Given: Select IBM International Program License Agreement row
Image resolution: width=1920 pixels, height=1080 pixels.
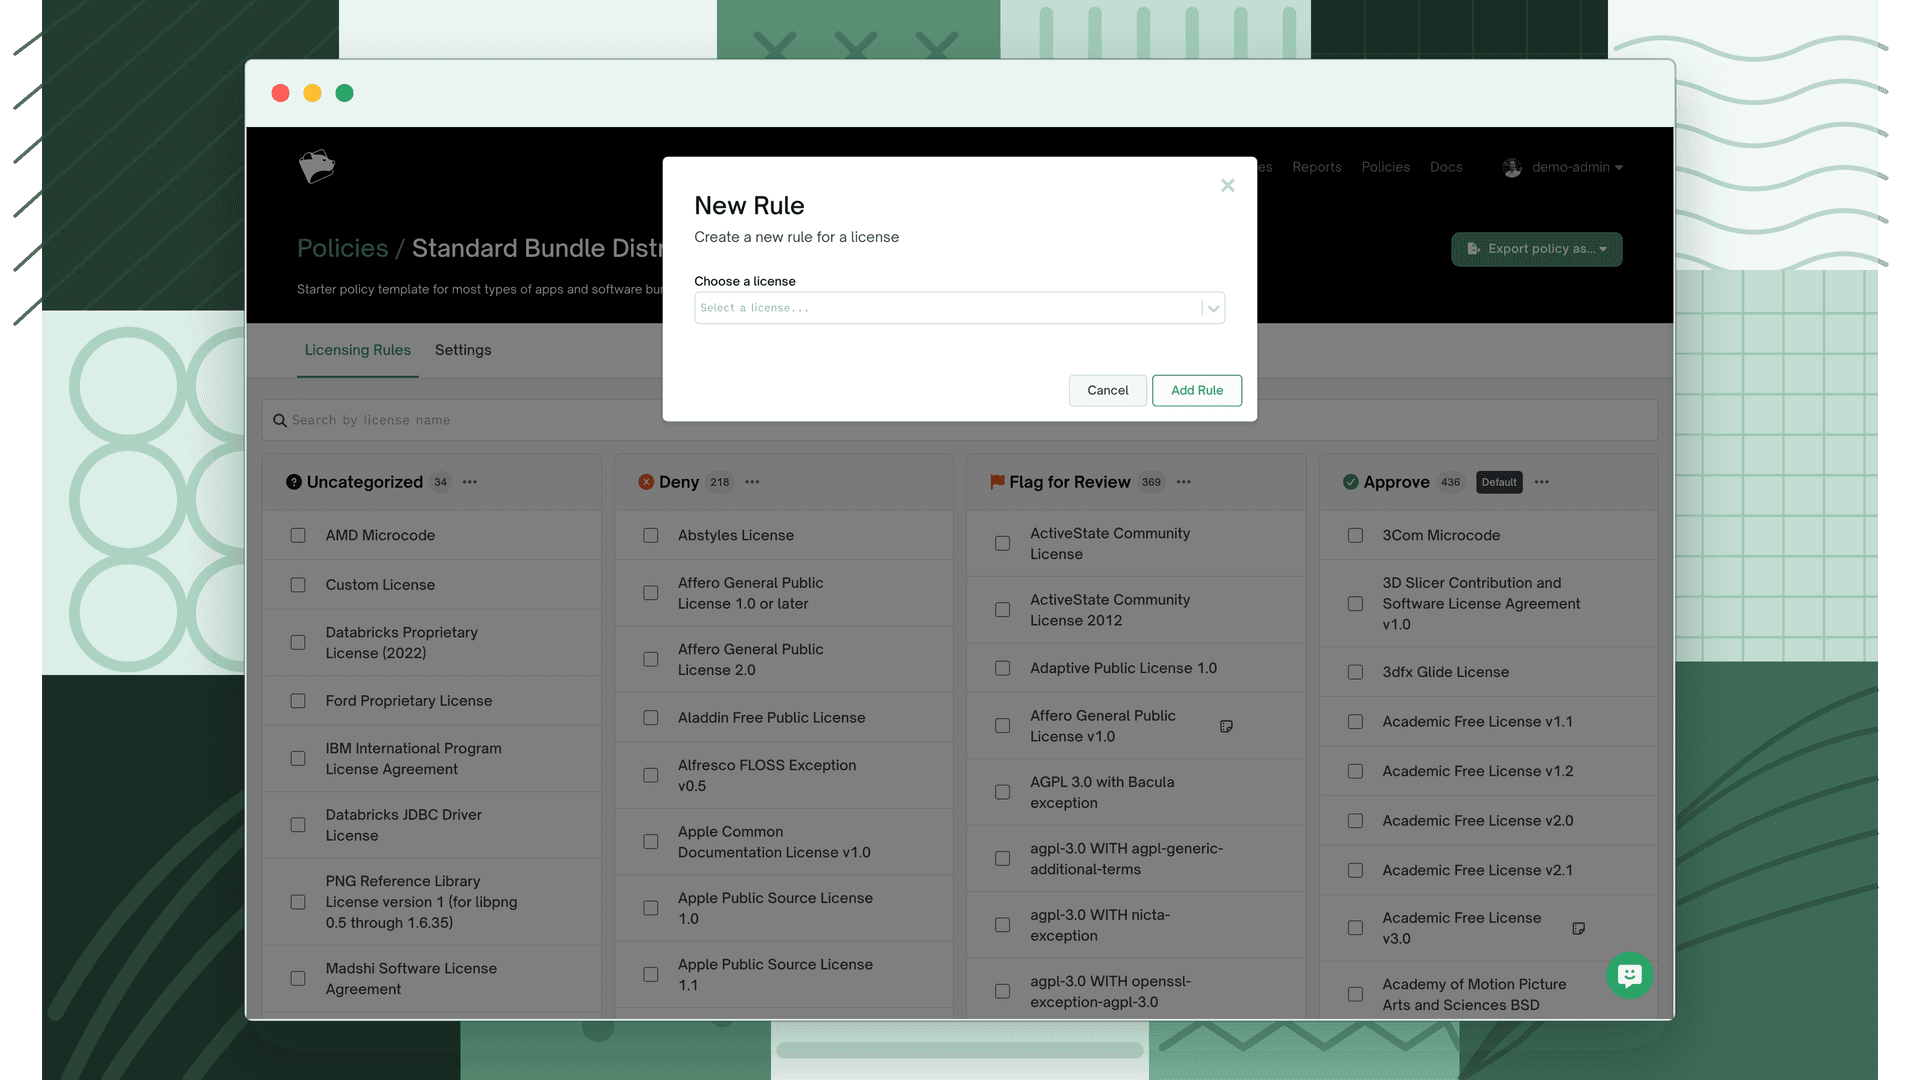Looking at the screenshot, I should (431, 759).
